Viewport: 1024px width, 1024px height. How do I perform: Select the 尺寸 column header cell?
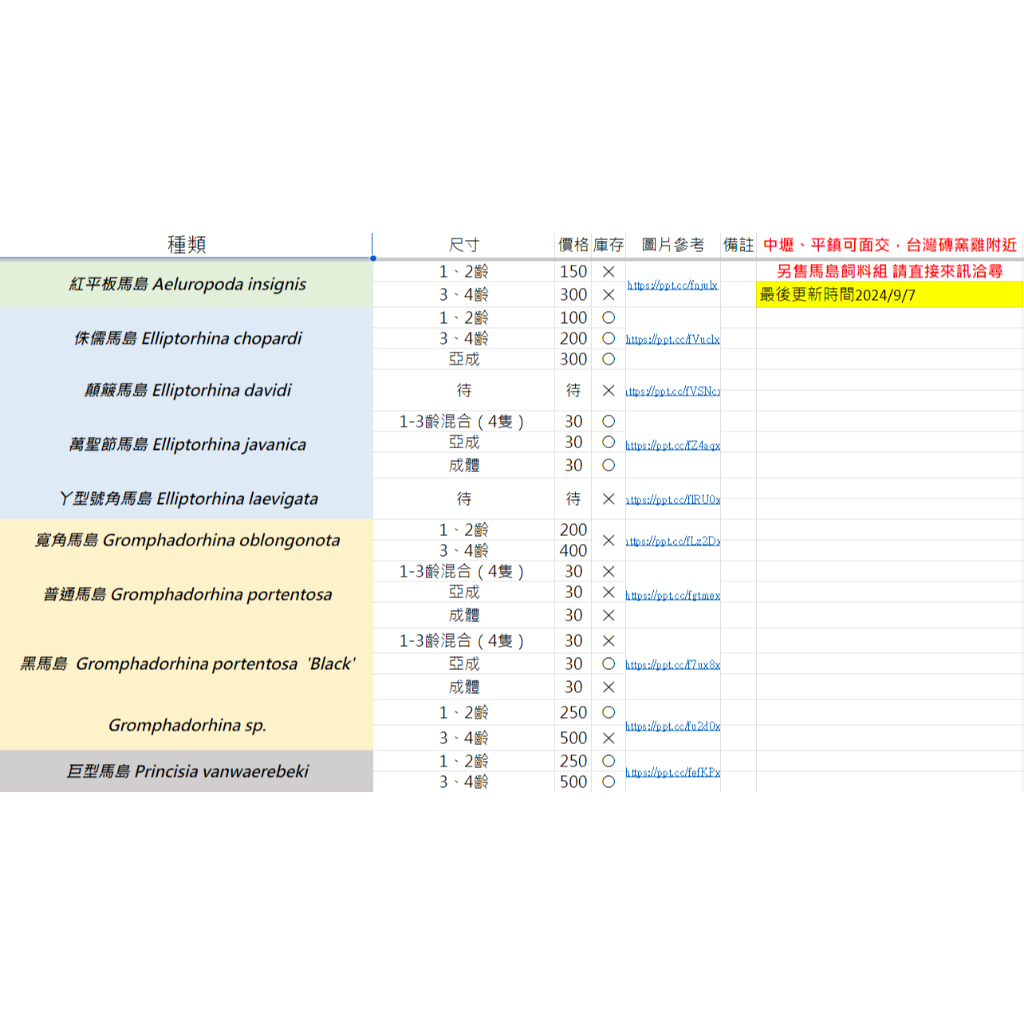[x=464, y=245]
